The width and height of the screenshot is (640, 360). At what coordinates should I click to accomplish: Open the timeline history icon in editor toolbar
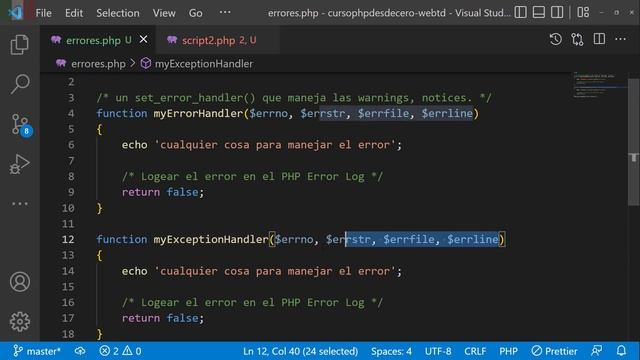(x=556, y=39)
